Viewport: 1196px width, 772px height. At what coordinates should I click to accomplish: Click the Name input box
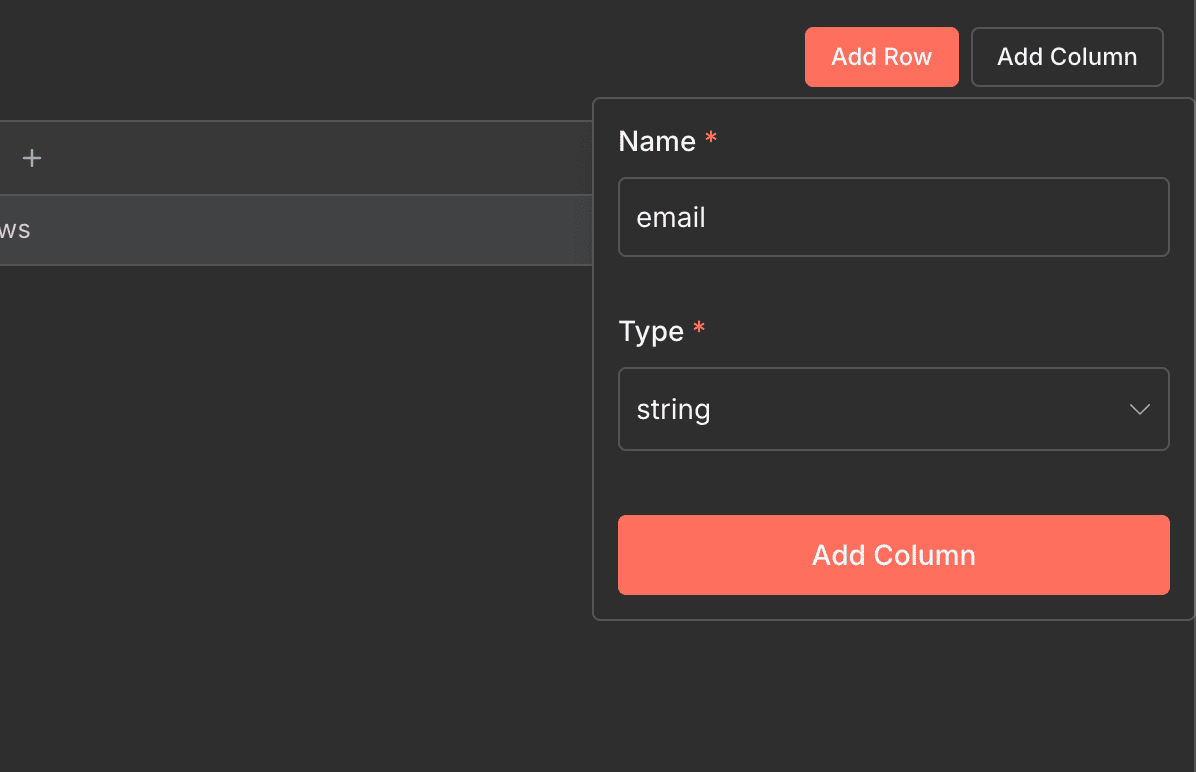tap(894, 217)
